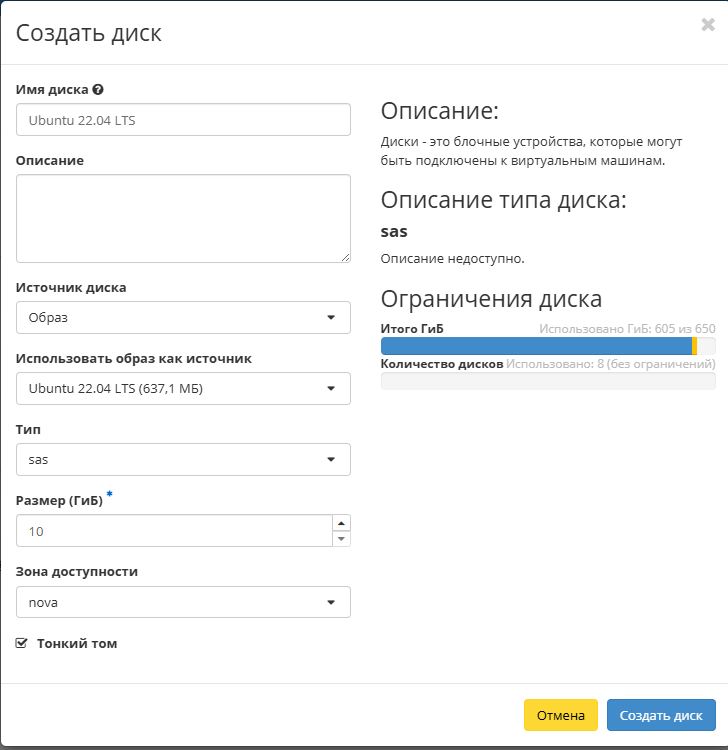Click inside the Описание text area
The height and width of the screenshot is (750, 728).
tap(183, 218)
